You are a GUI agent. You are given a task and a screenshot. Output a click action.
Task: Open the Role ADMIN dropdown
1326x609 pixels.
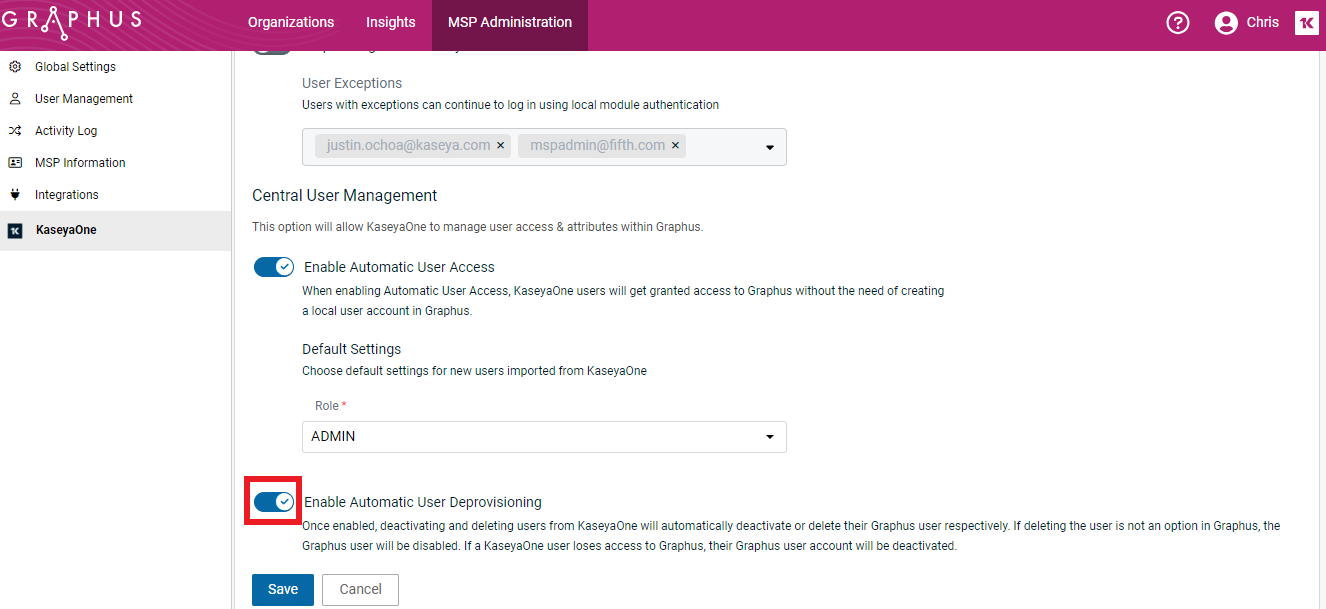(x=544, y=437)
